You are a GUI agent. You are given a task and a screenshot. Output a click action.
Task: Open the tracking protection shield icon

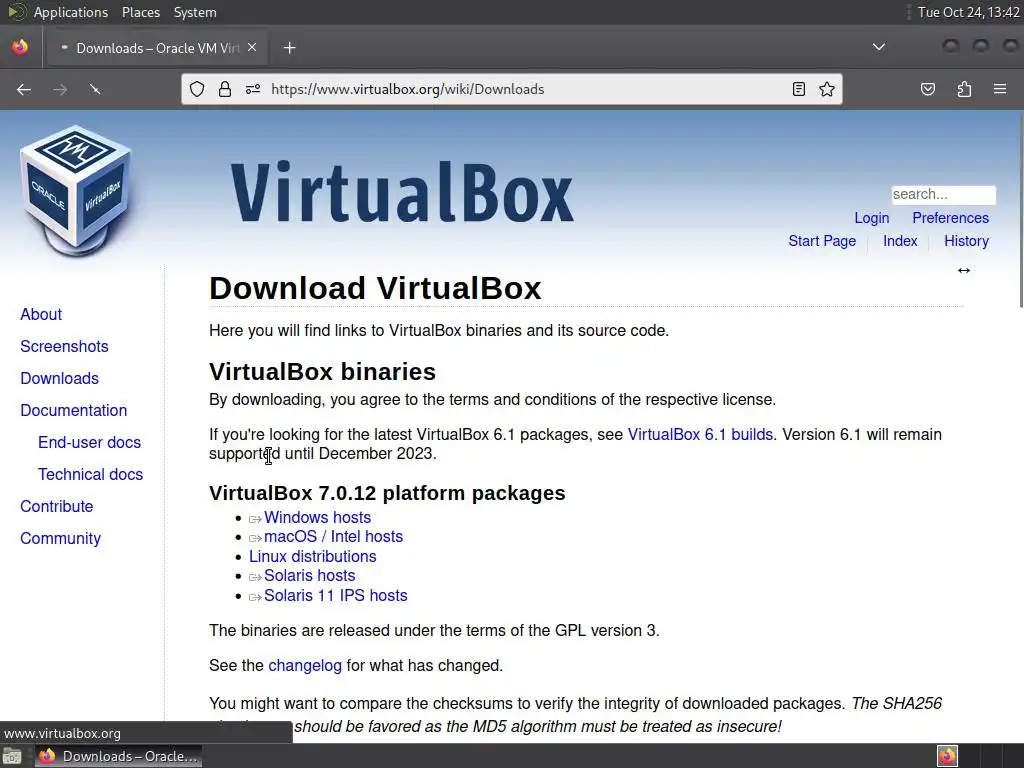coord(197,89)
